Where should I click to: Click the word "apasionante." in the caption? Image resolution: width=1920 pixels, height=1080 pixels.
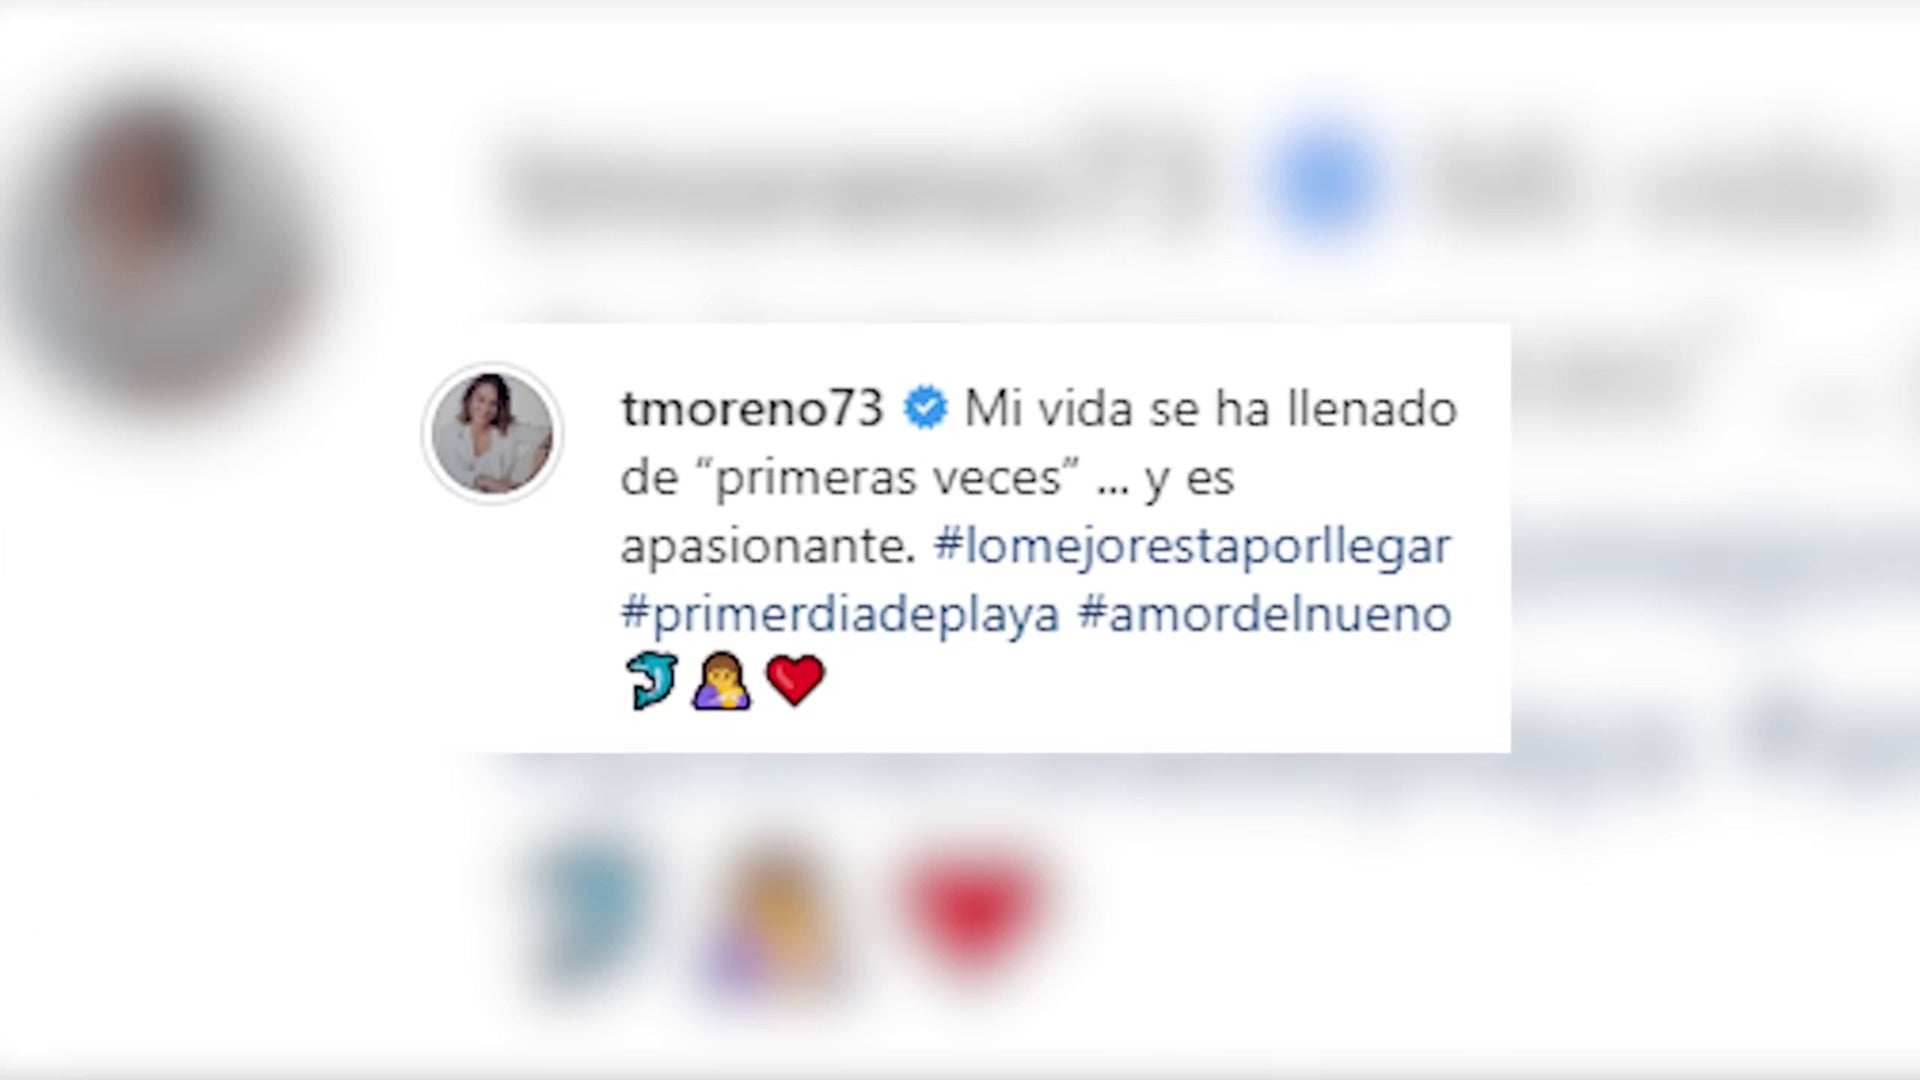[x=768, y=548]
